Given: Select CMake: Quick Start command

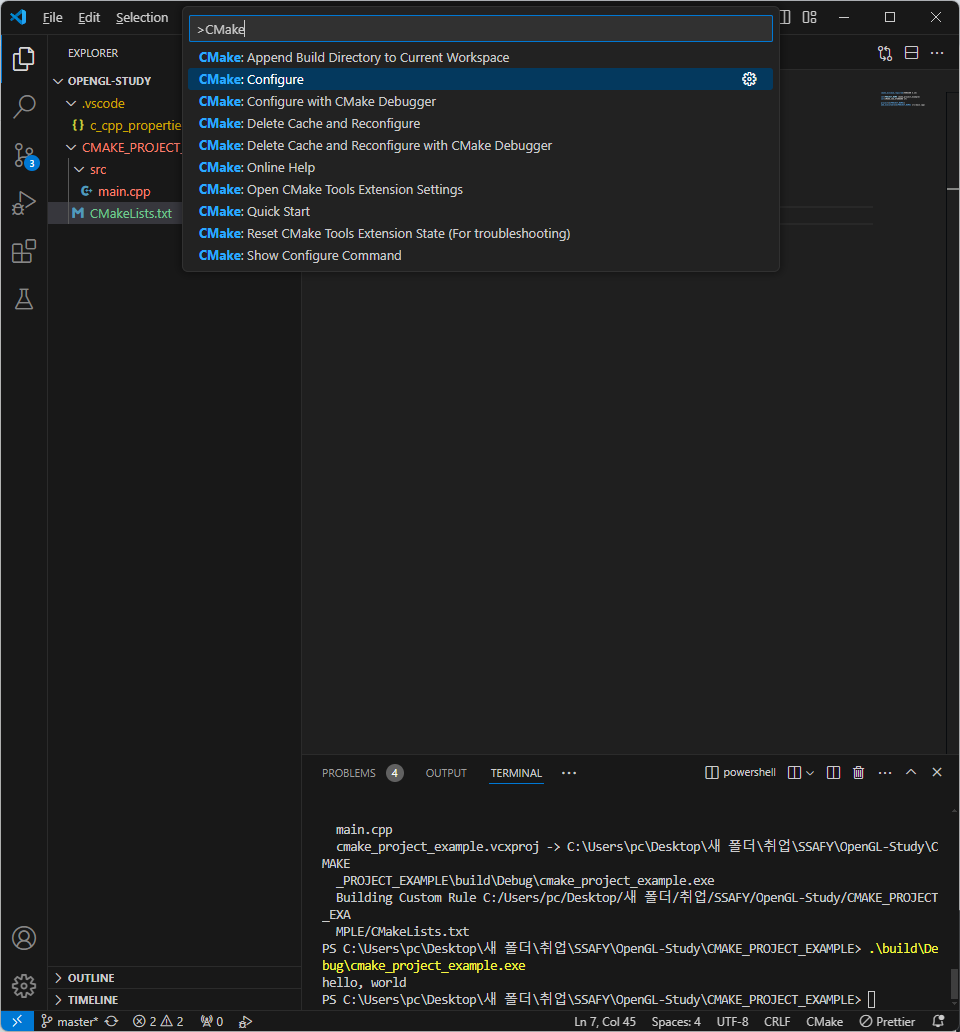Looking at the screenshot, I should click(480, 211).
